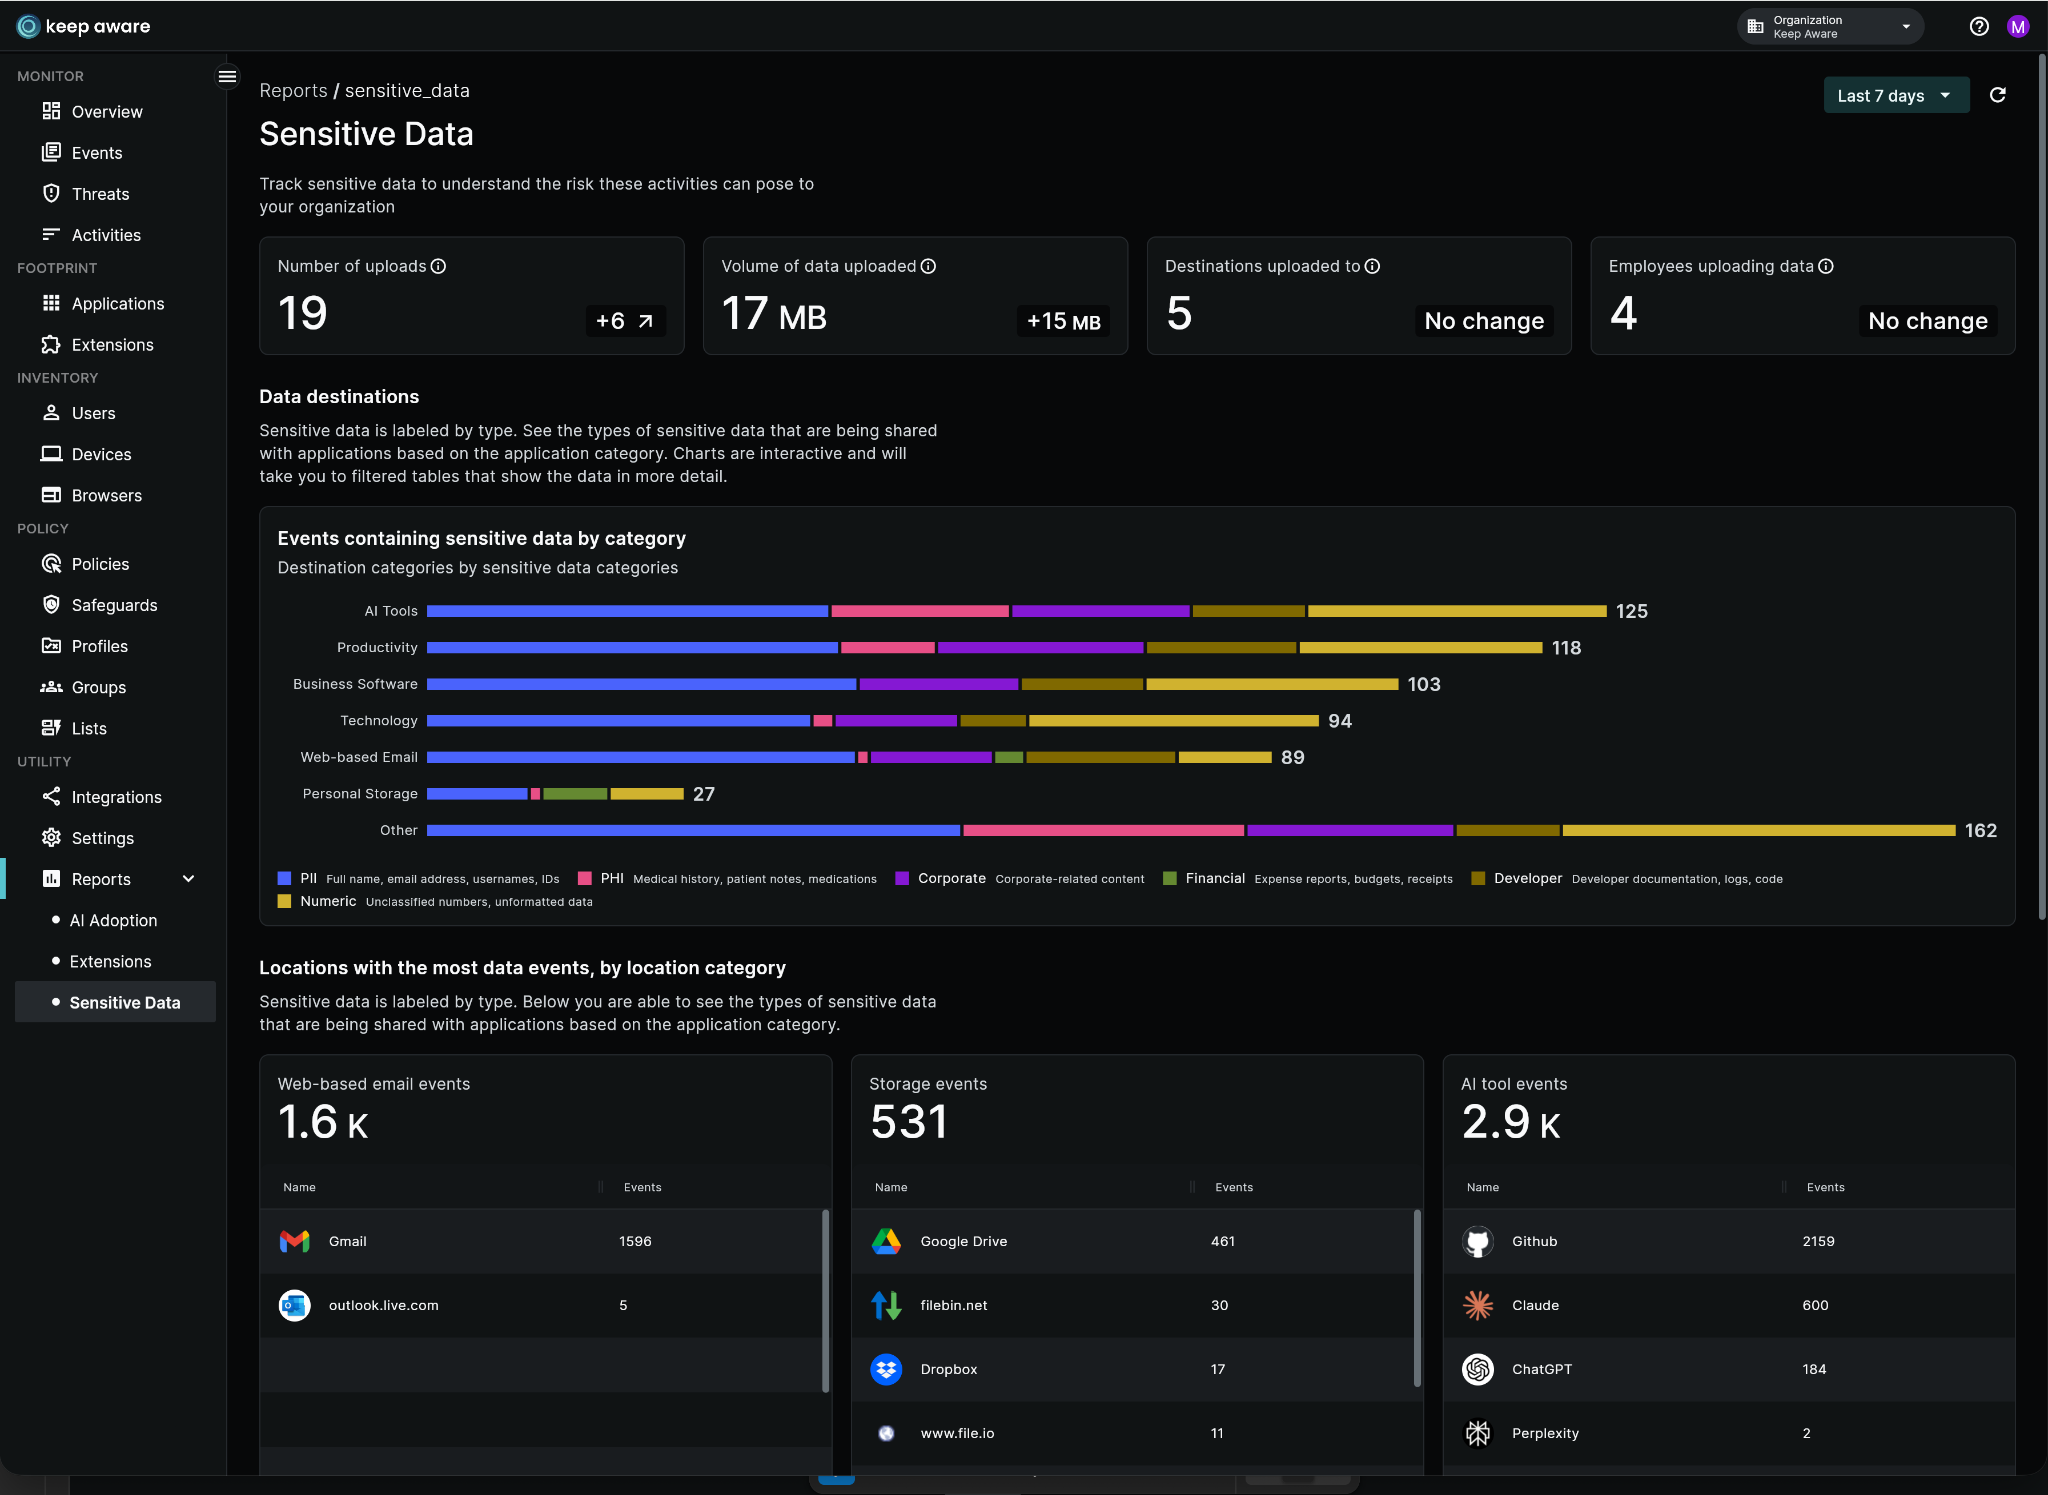Screen dimensions: 2048x1495
Task: Open AI Adoption report in sidebar
Action: pyautogui.click(x=113, y=920)
